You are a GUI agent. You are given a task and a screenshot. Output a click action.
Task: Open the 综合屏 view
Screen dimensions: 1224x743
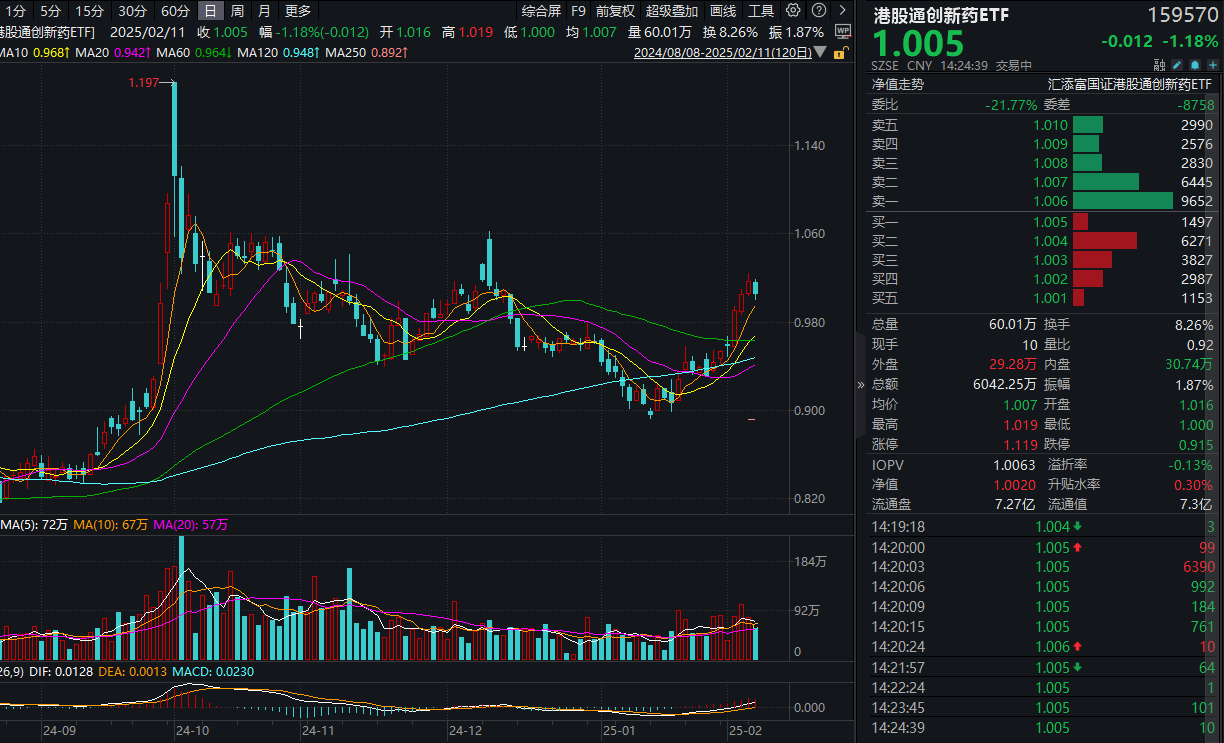[540, 11]
